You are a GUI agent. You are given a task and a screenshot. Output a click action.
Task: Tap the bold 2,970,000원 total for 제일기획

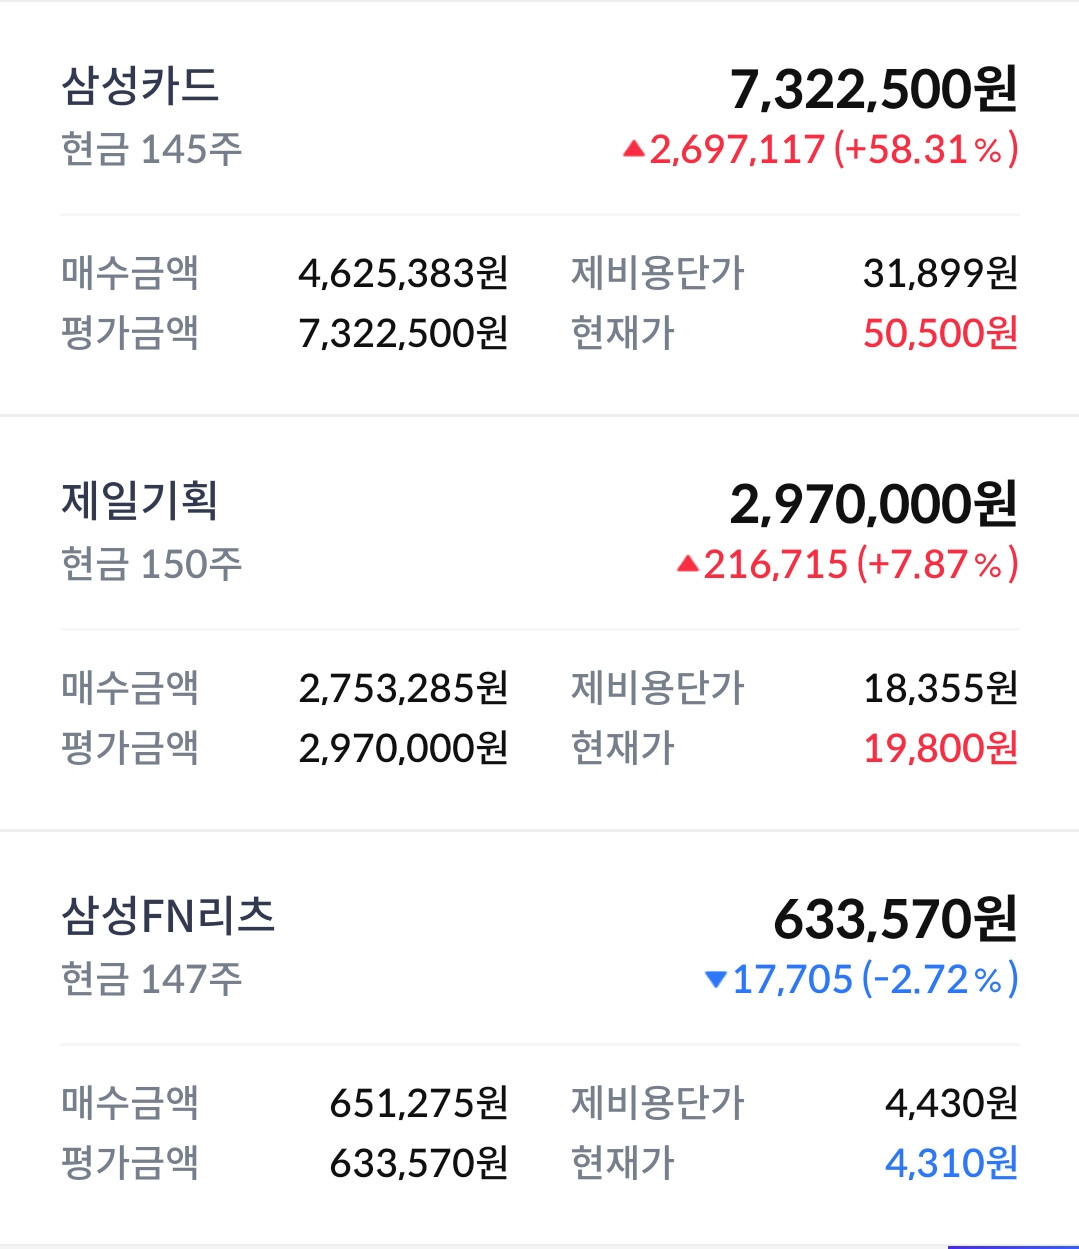[x=873, y=504]
